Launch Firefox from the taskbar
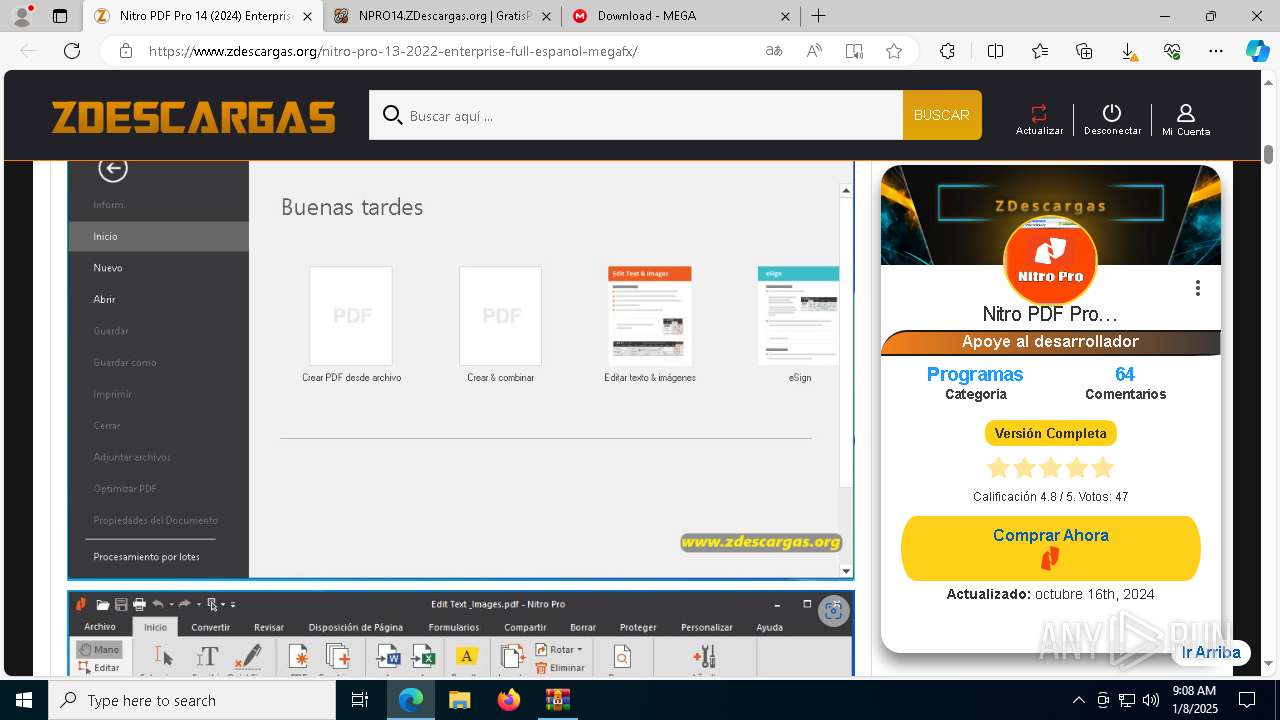 [x=509, y=700]
